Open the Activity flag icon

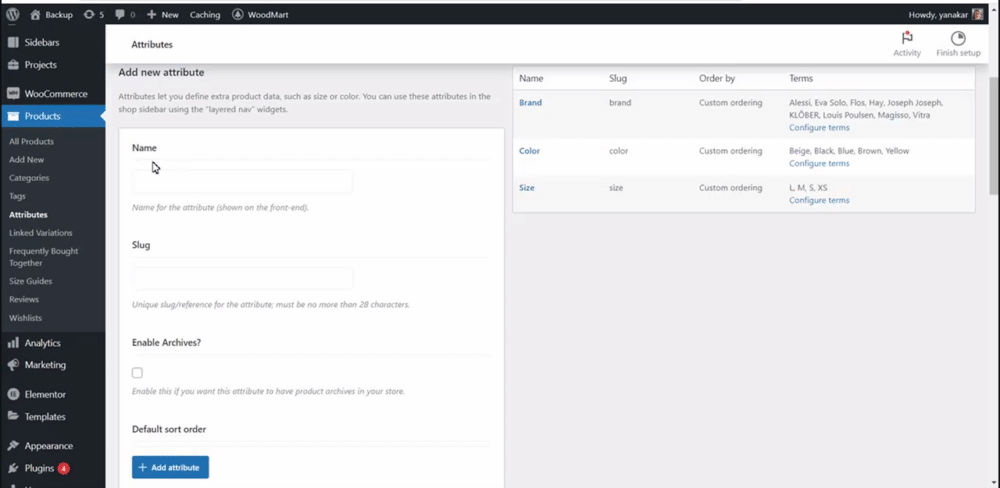[907, 38]
